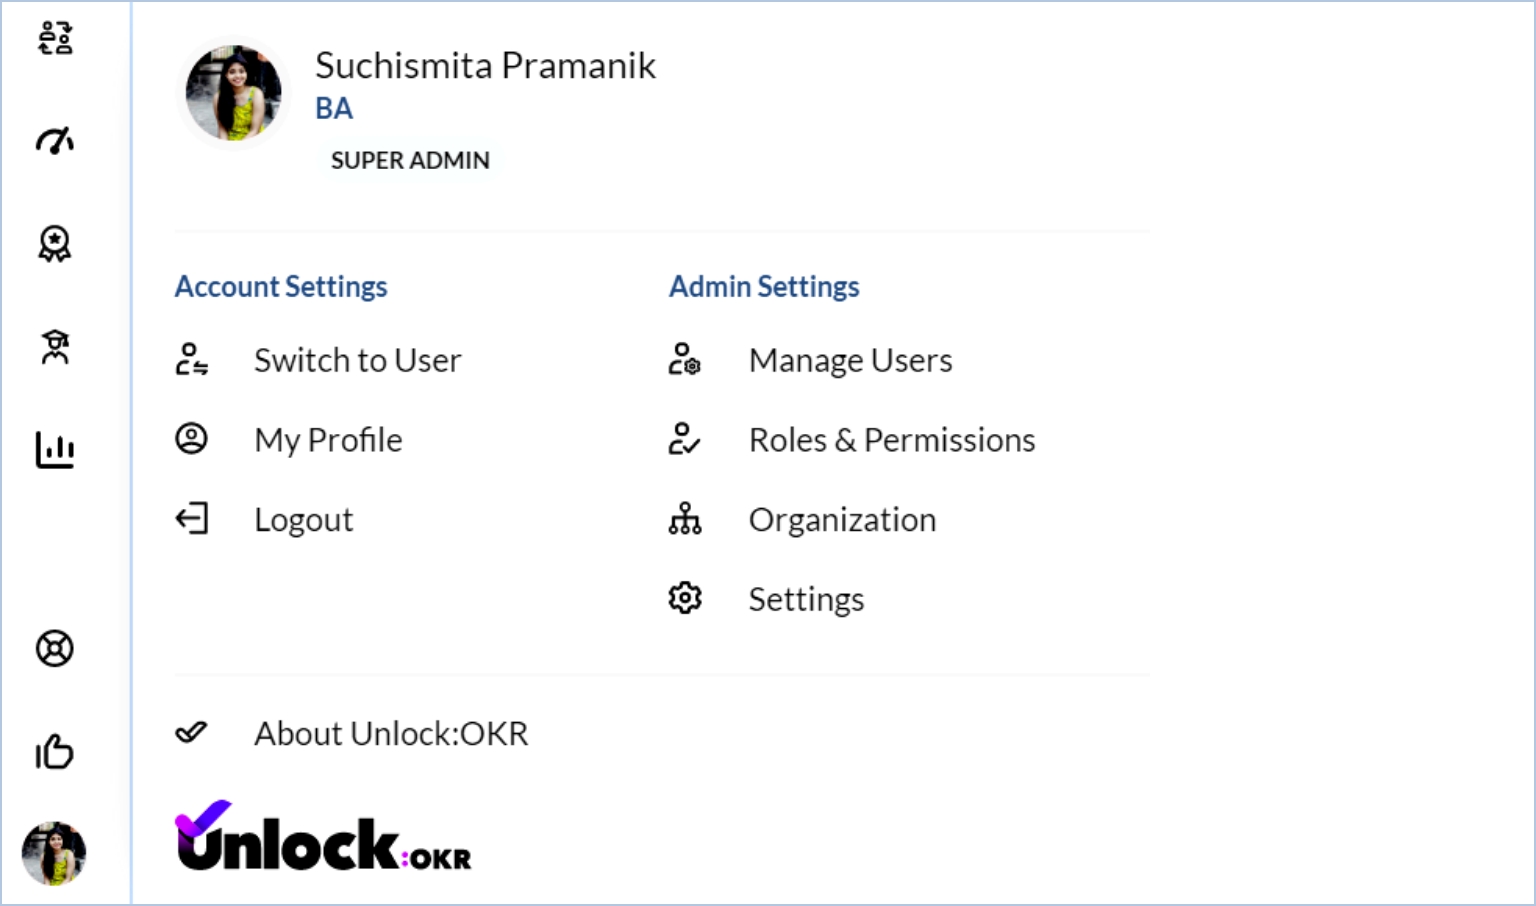Click the Settings gear icon
1536x906 pixels.
pyautogui.click(x=685, y=598)
